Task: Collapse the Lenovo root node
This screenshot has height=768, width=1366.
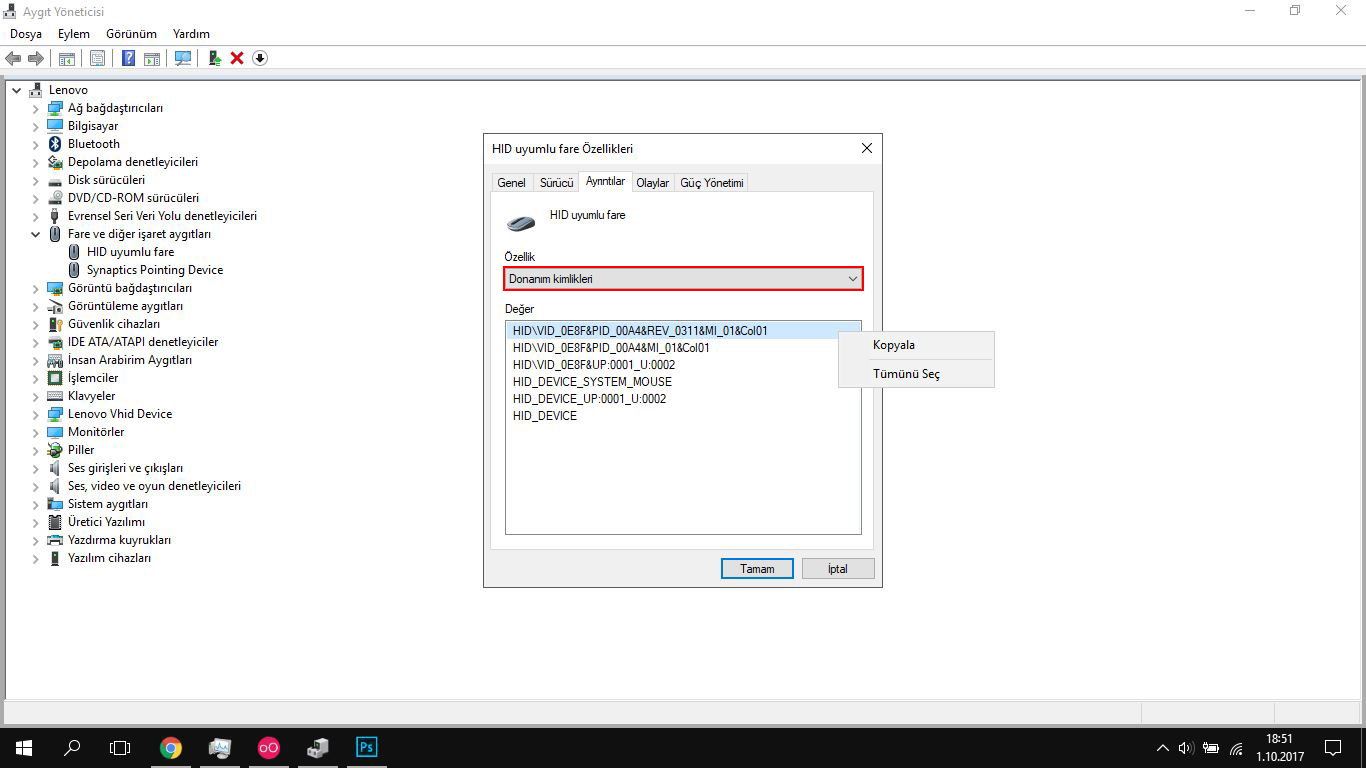Action: coord(17,90)
